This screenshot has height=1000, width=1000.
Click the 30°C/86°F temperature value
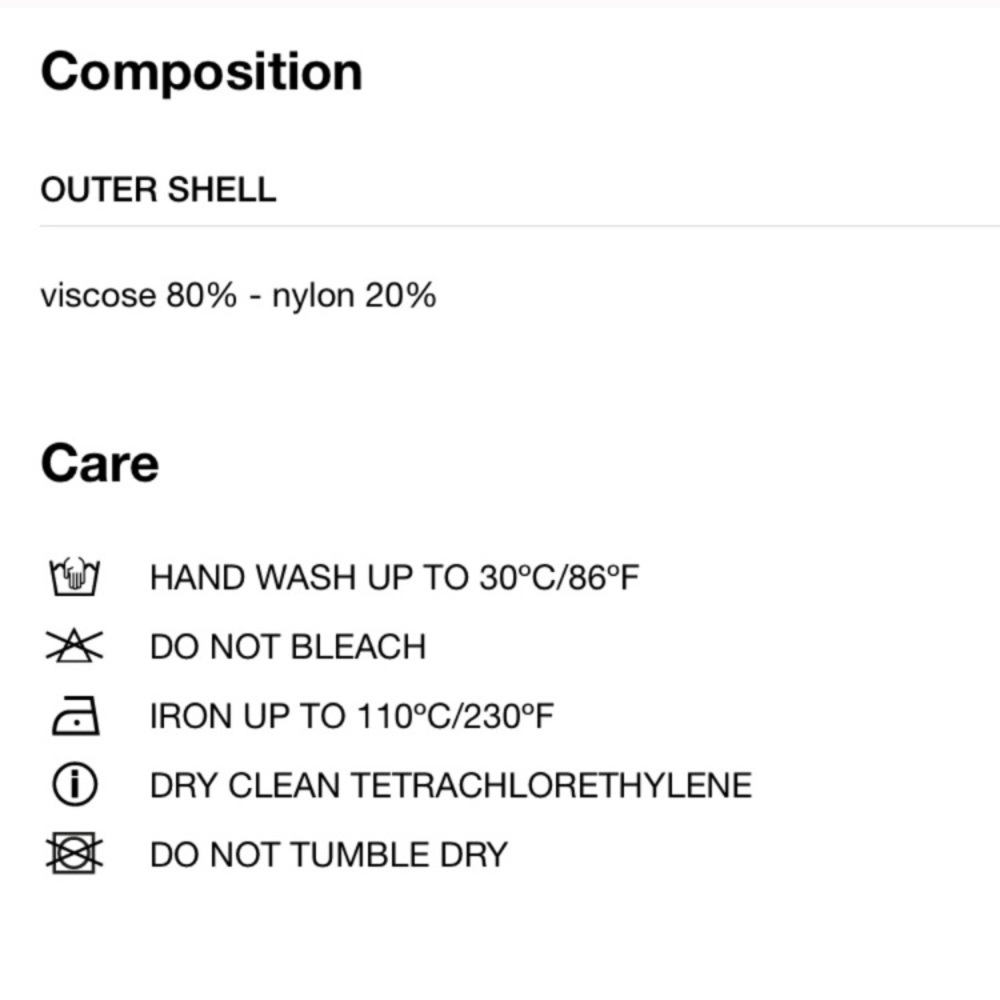click(x=559, y=578)
